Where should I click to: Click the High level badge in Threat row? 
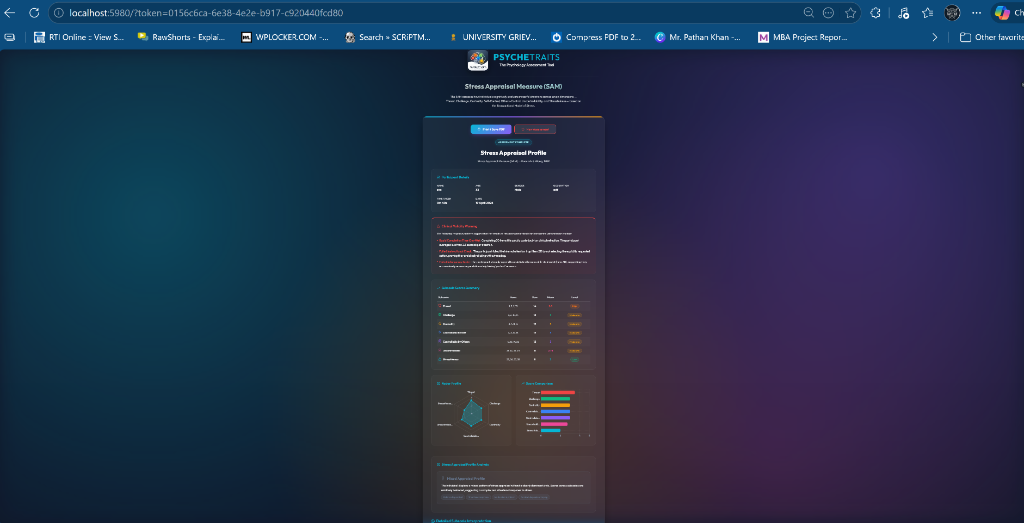(x=575, y=306)
